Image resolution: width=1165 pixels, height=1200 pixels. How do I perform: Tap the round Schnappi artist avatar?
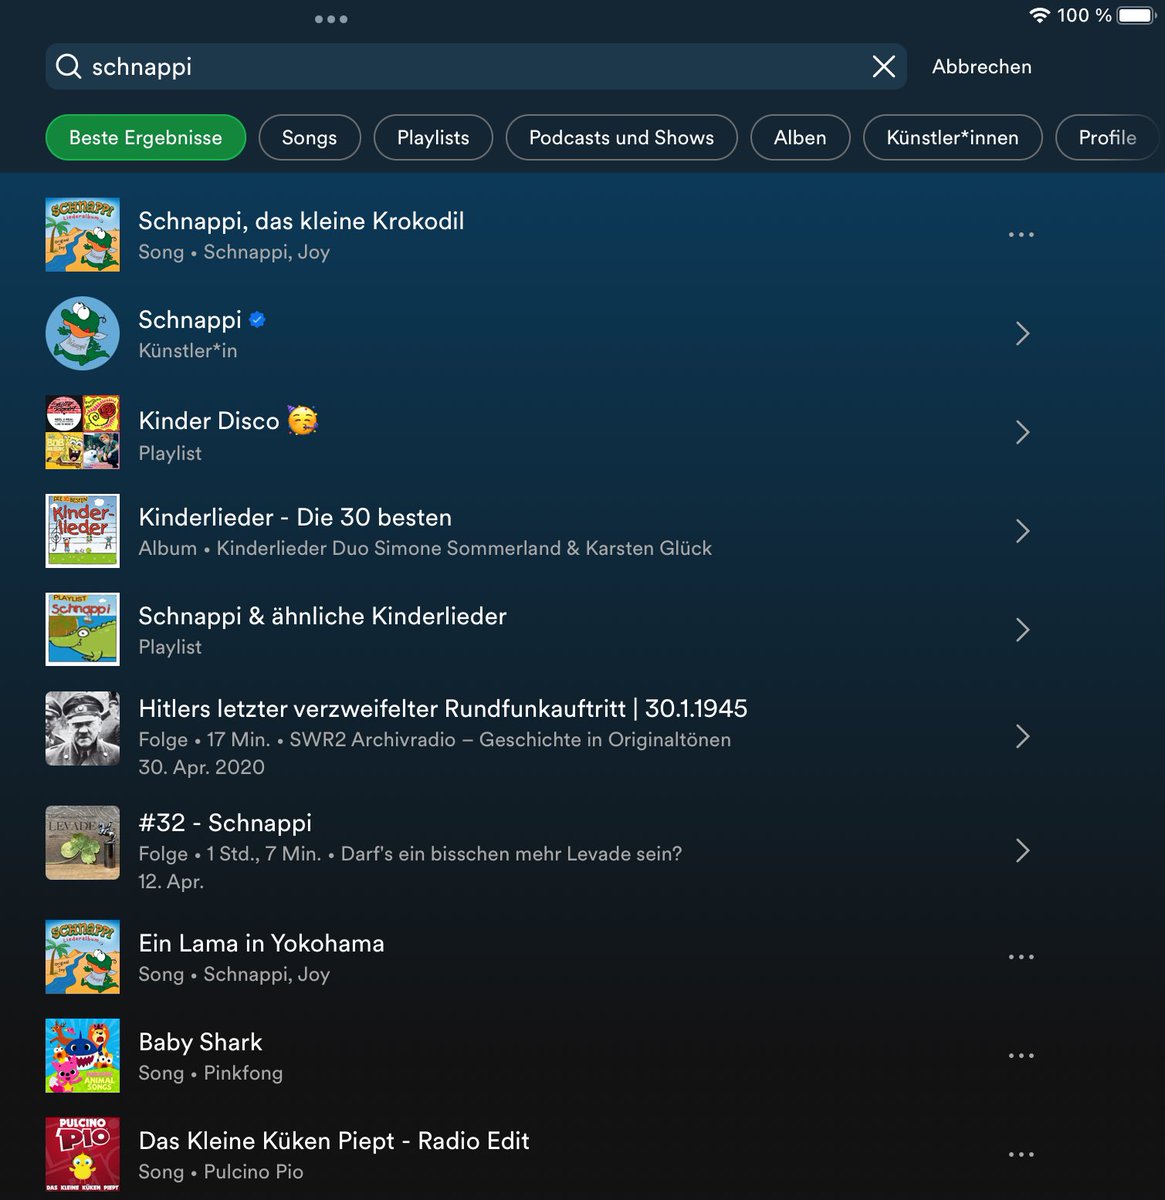pyautogui.click(x=83, y=334)
